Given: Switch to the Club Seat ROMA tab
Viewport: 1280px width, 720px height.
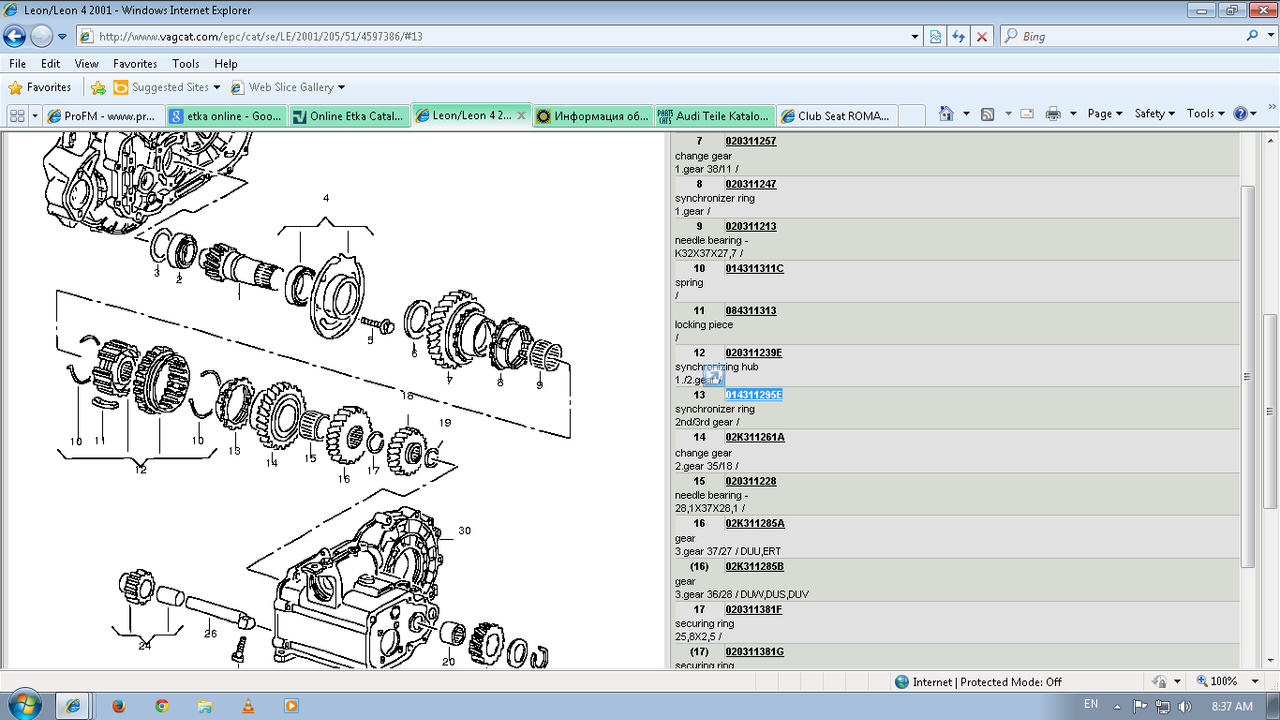Looking at the screenshot, I should [836, 116].
